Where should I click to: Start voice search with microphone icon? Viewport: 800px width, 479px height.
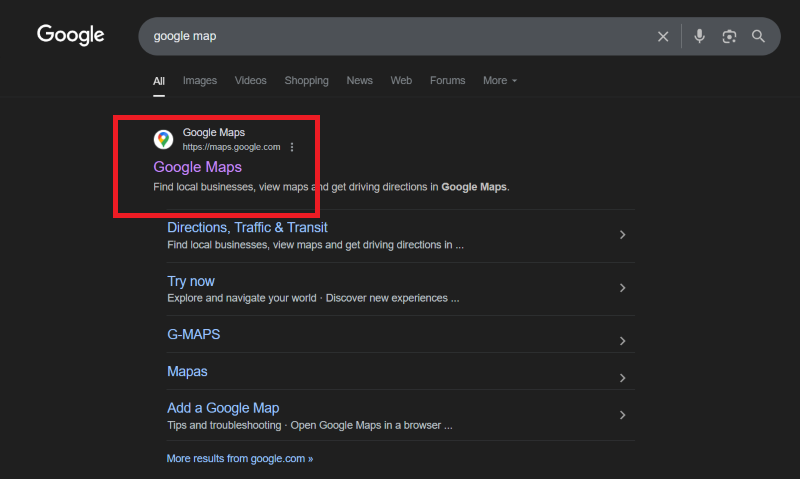699,36
